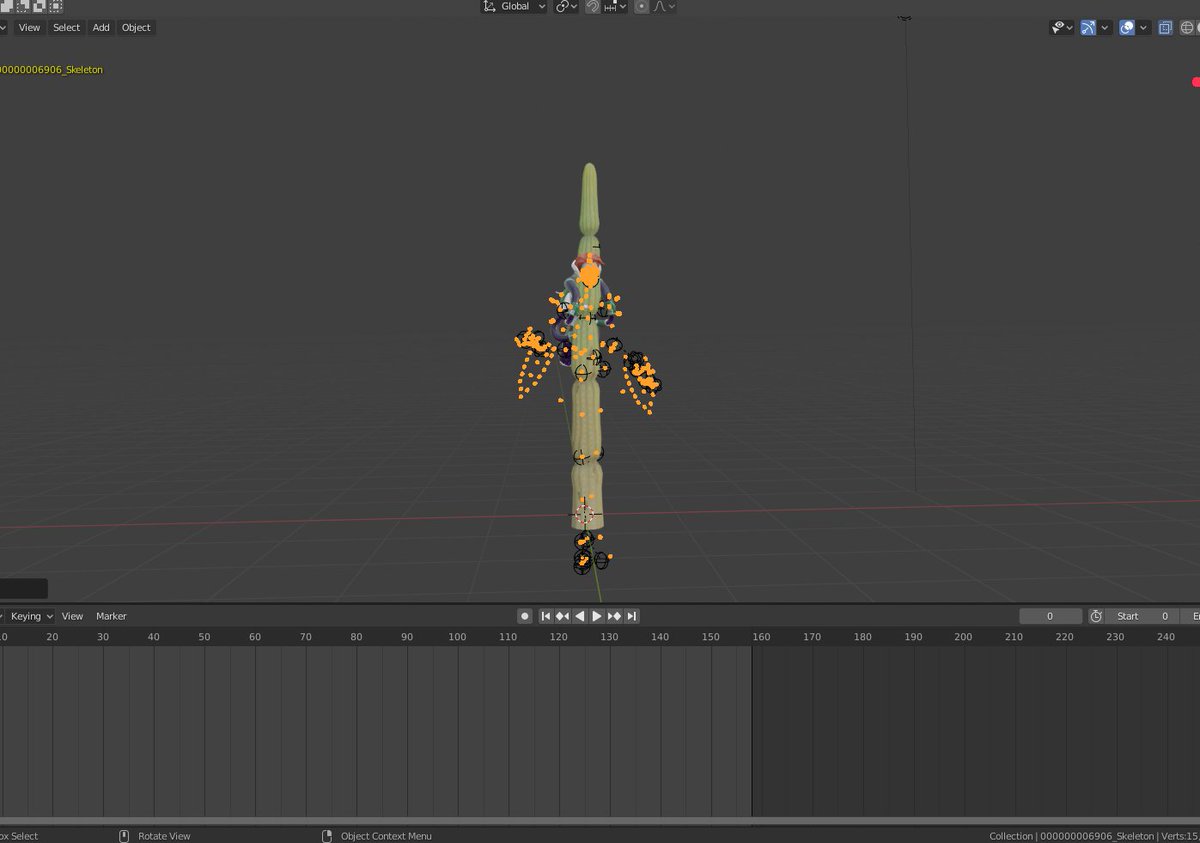
Task: Click the light object at top of viewport
Action: coord(905,17)
